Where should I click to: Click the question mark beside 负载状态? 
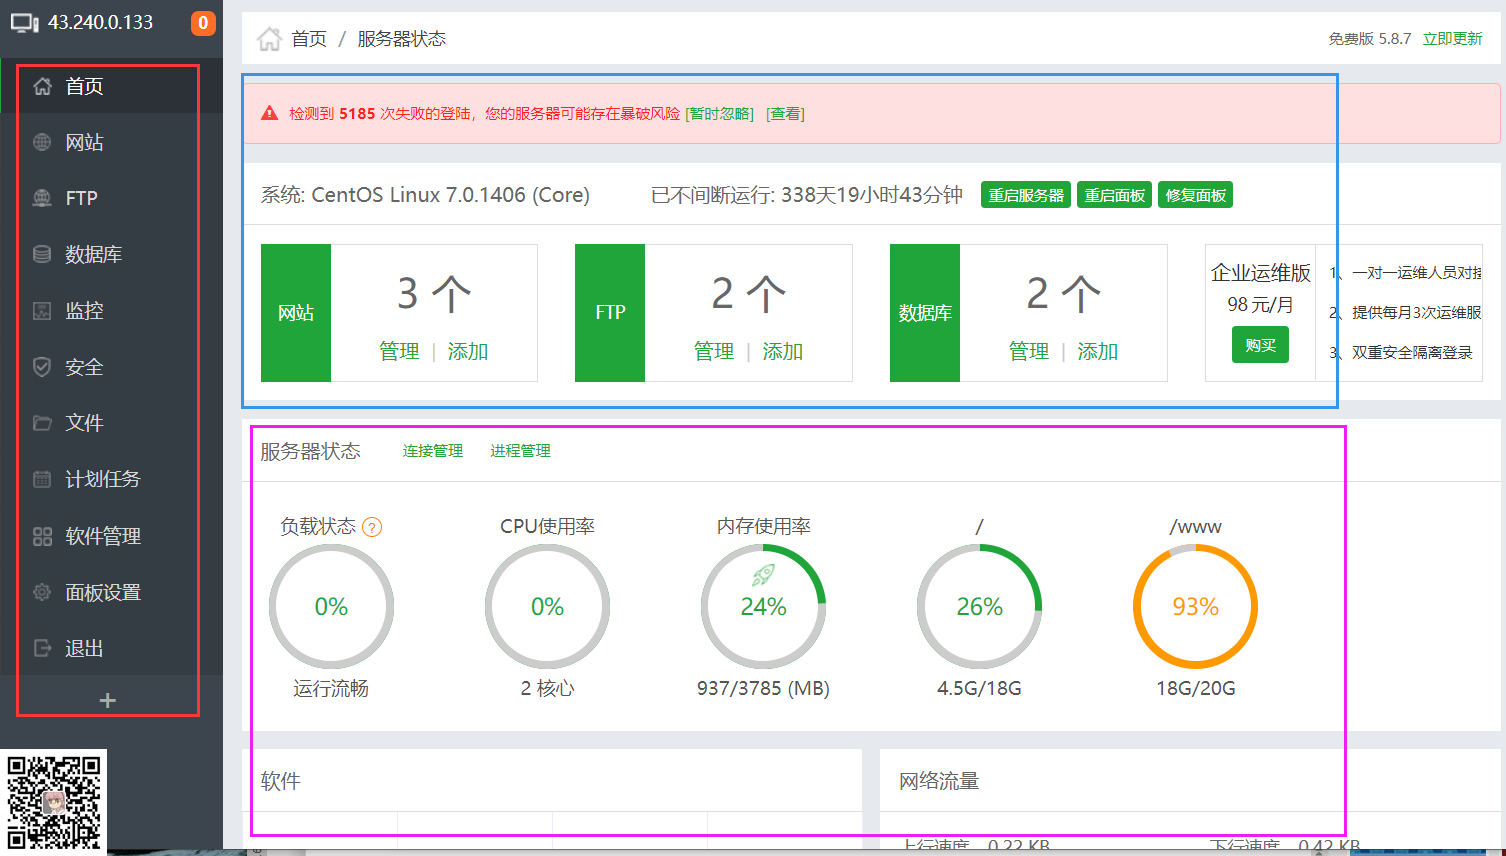(372, 527)
